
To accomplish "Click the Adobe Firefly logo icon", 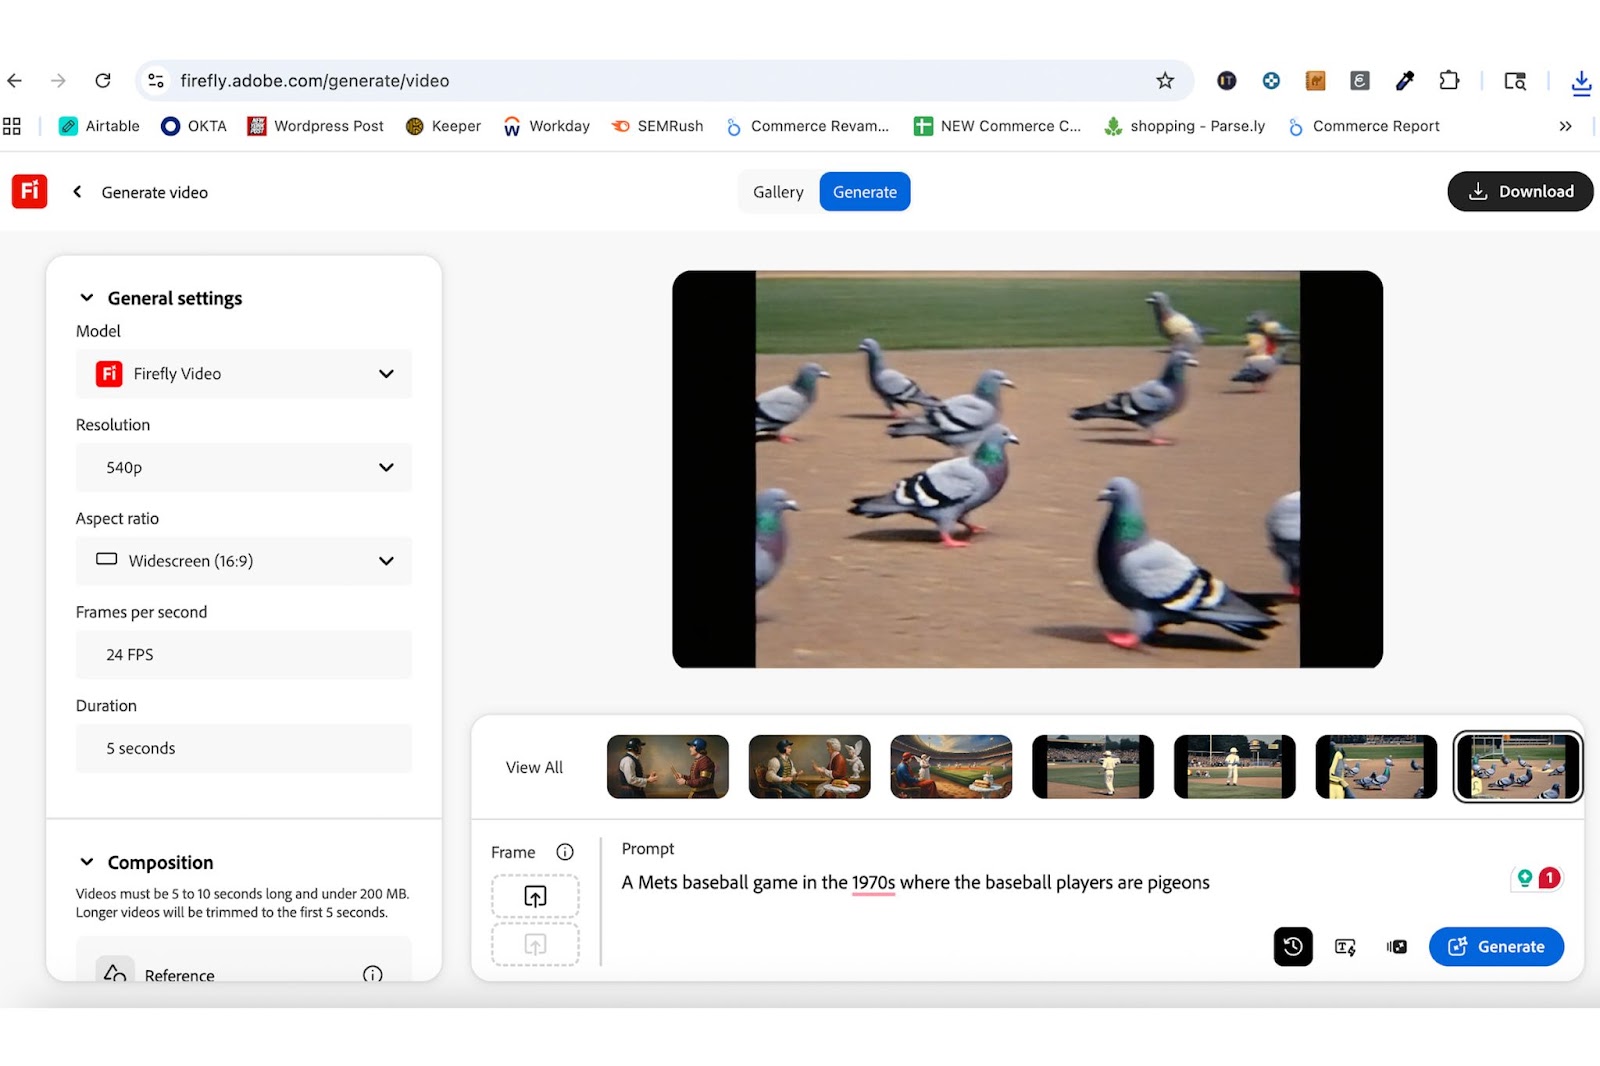I will click(x=29, y=191).
